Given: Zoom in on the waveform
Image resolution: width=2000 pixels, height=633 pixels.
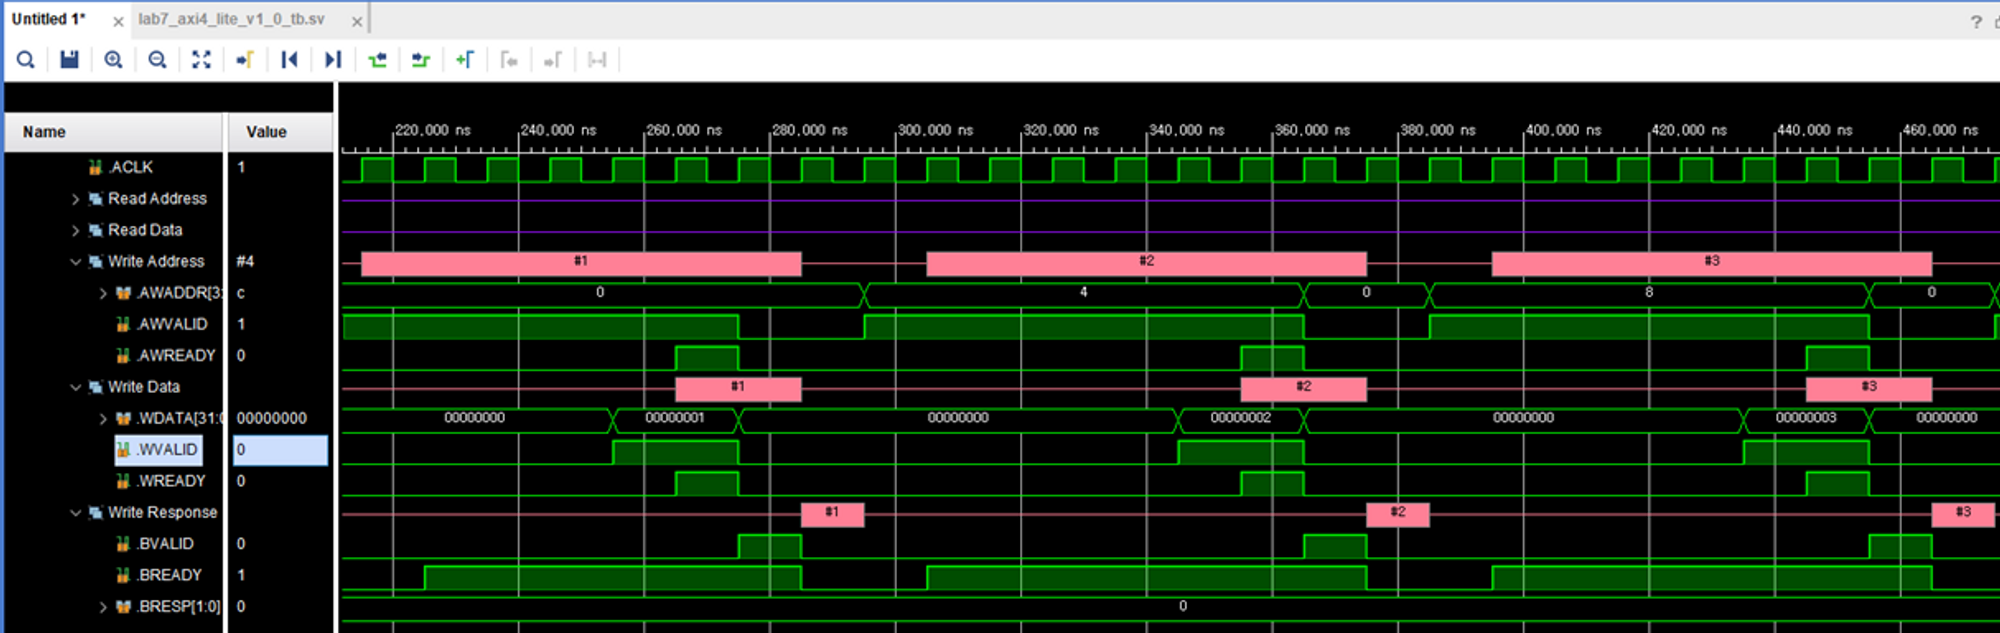Looking at the screenshot, I should pyautogui.click(x=113, y=60).
